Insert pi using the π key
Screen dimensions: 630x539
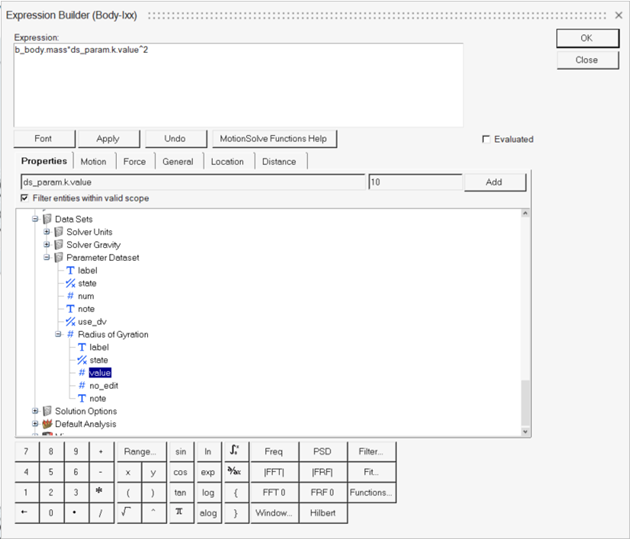[x=179, y=513]
